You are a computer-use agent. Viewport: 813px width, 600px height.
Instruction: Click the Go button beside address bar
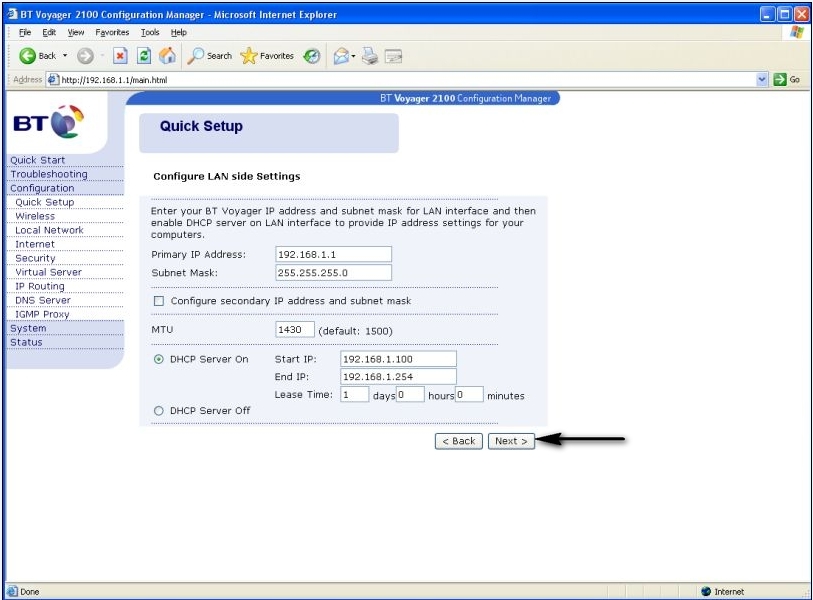point(787,79)
